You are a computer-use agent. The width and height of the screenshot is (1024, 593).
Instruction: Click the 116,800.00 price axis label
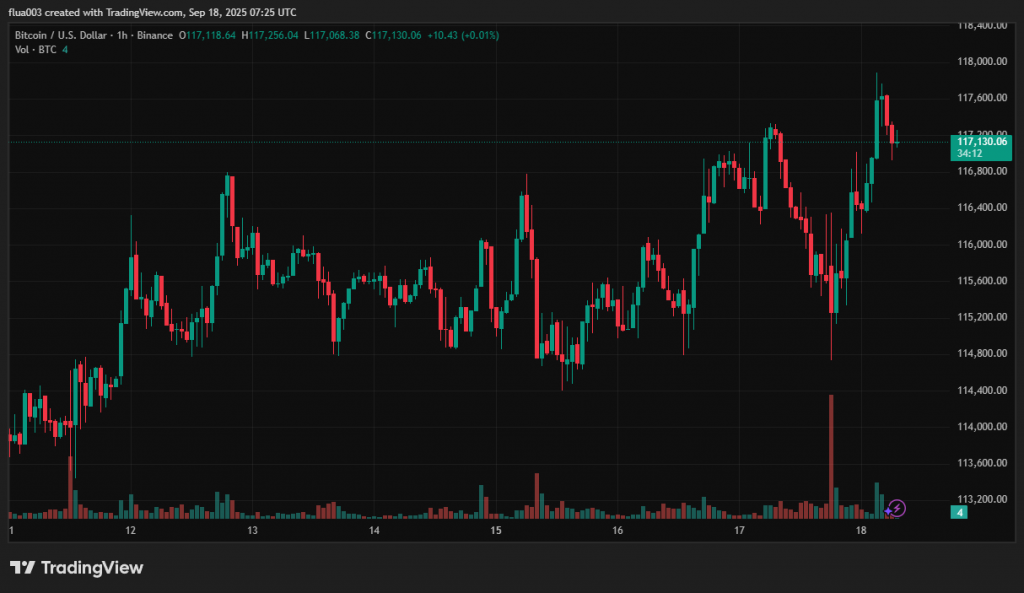tap(982, 171)
